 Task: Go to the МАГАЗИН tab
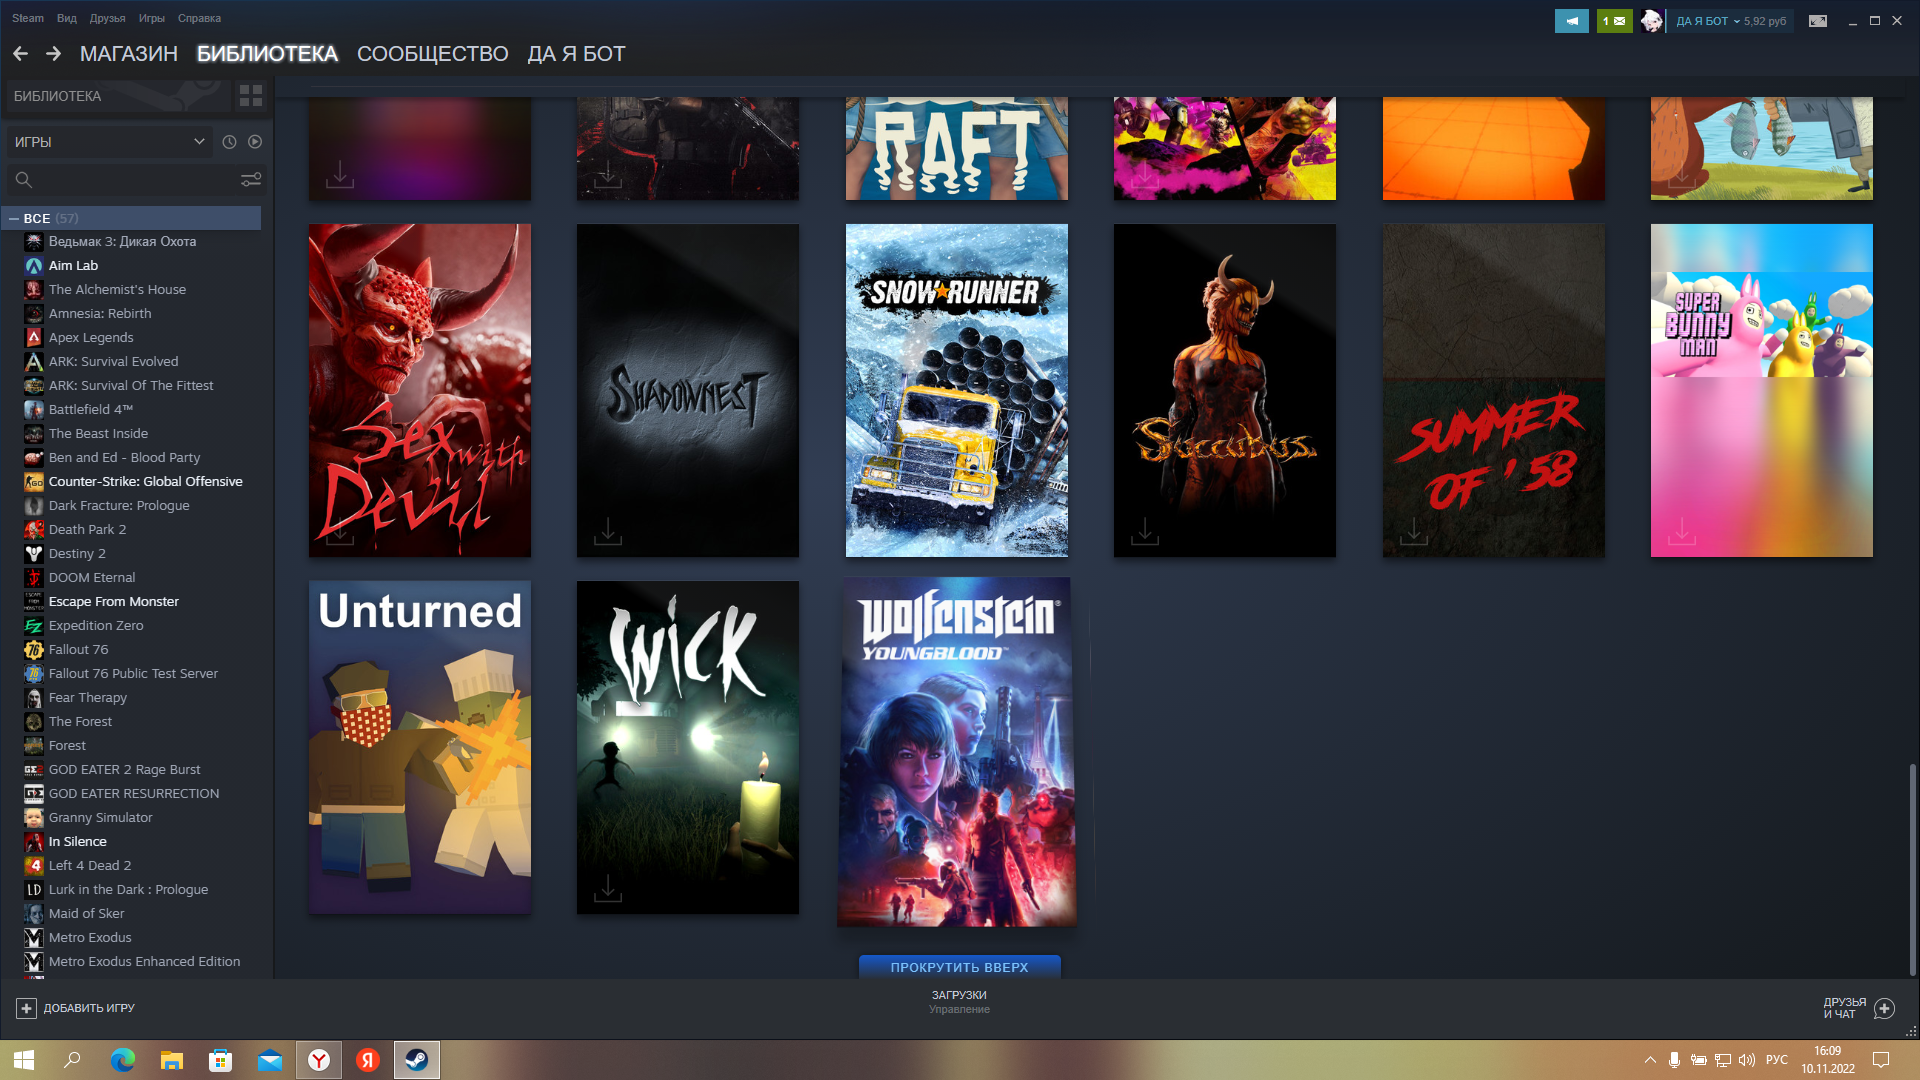129,54
